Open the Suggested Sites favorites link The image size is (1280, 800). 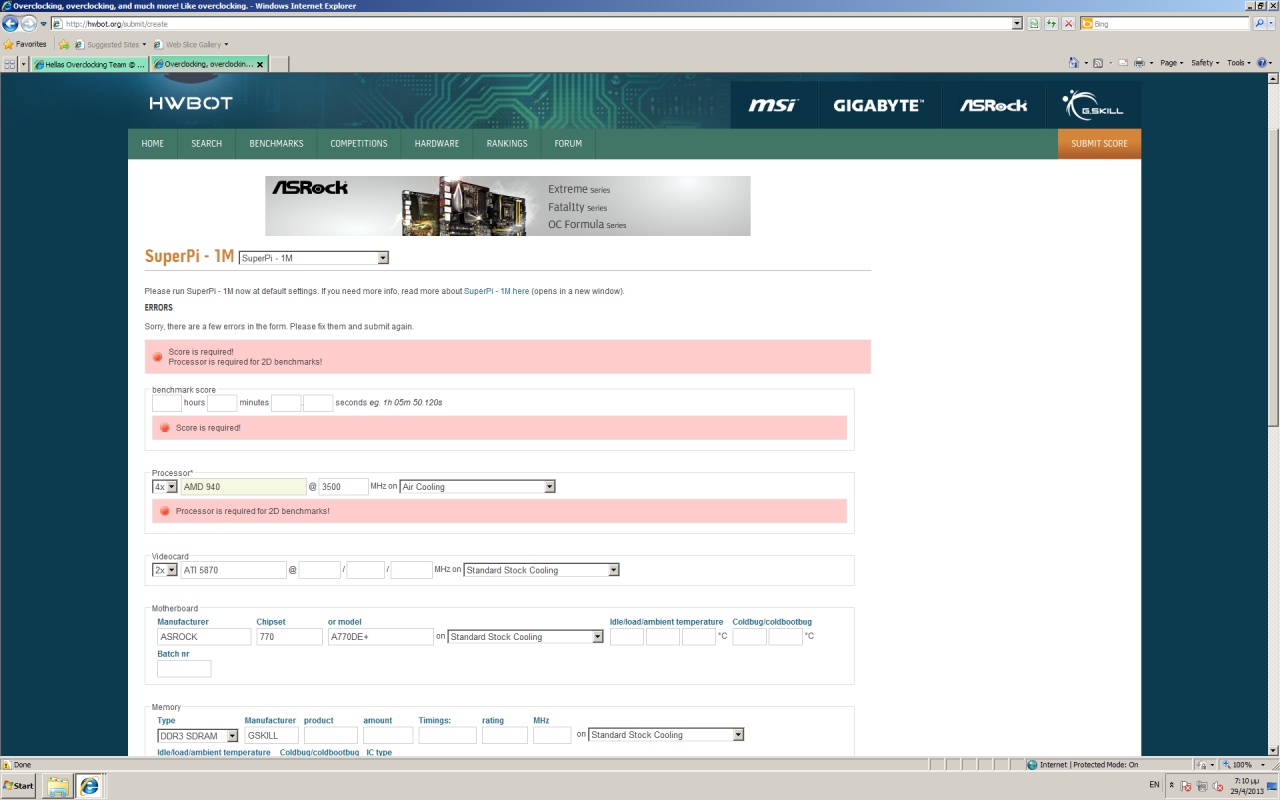click(x=110, y=44)
